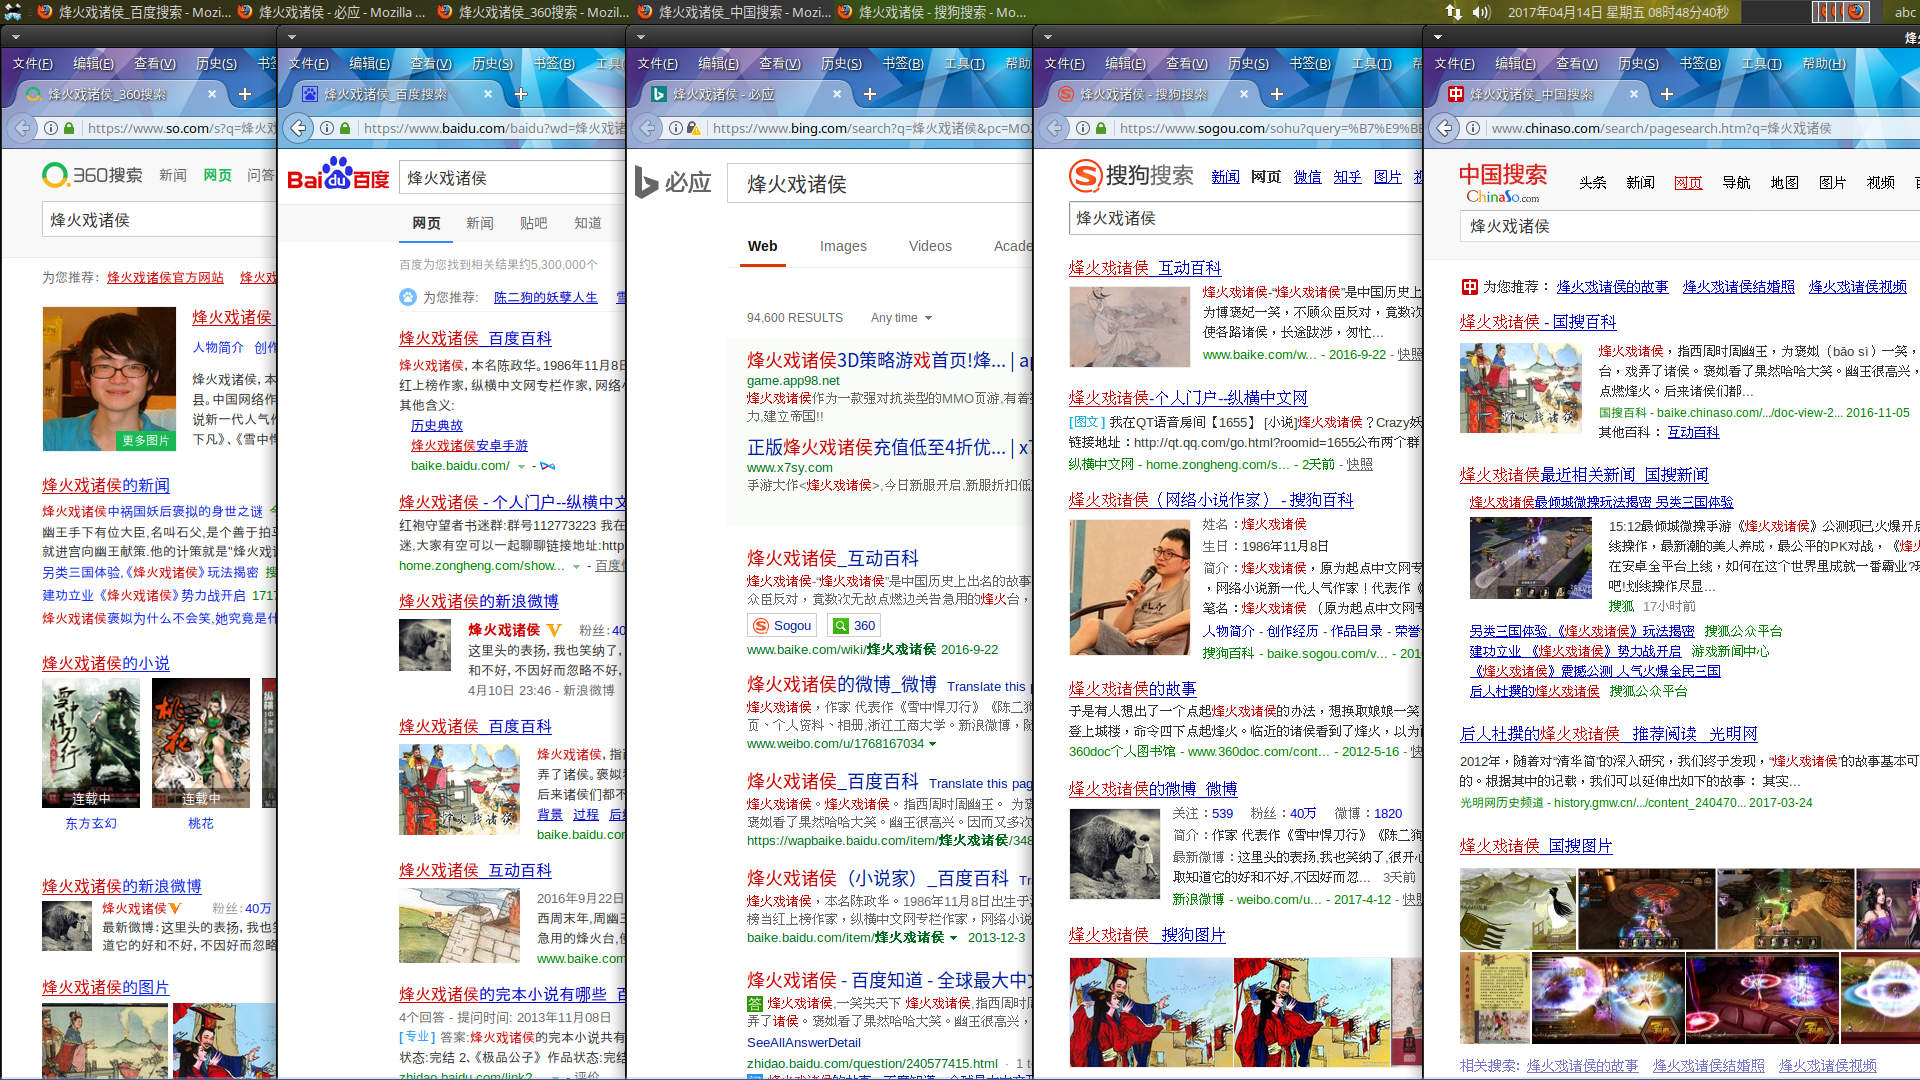
Task: Close the 烽火戏诸侯_360搜索 tab
Action: pos(212,94)
